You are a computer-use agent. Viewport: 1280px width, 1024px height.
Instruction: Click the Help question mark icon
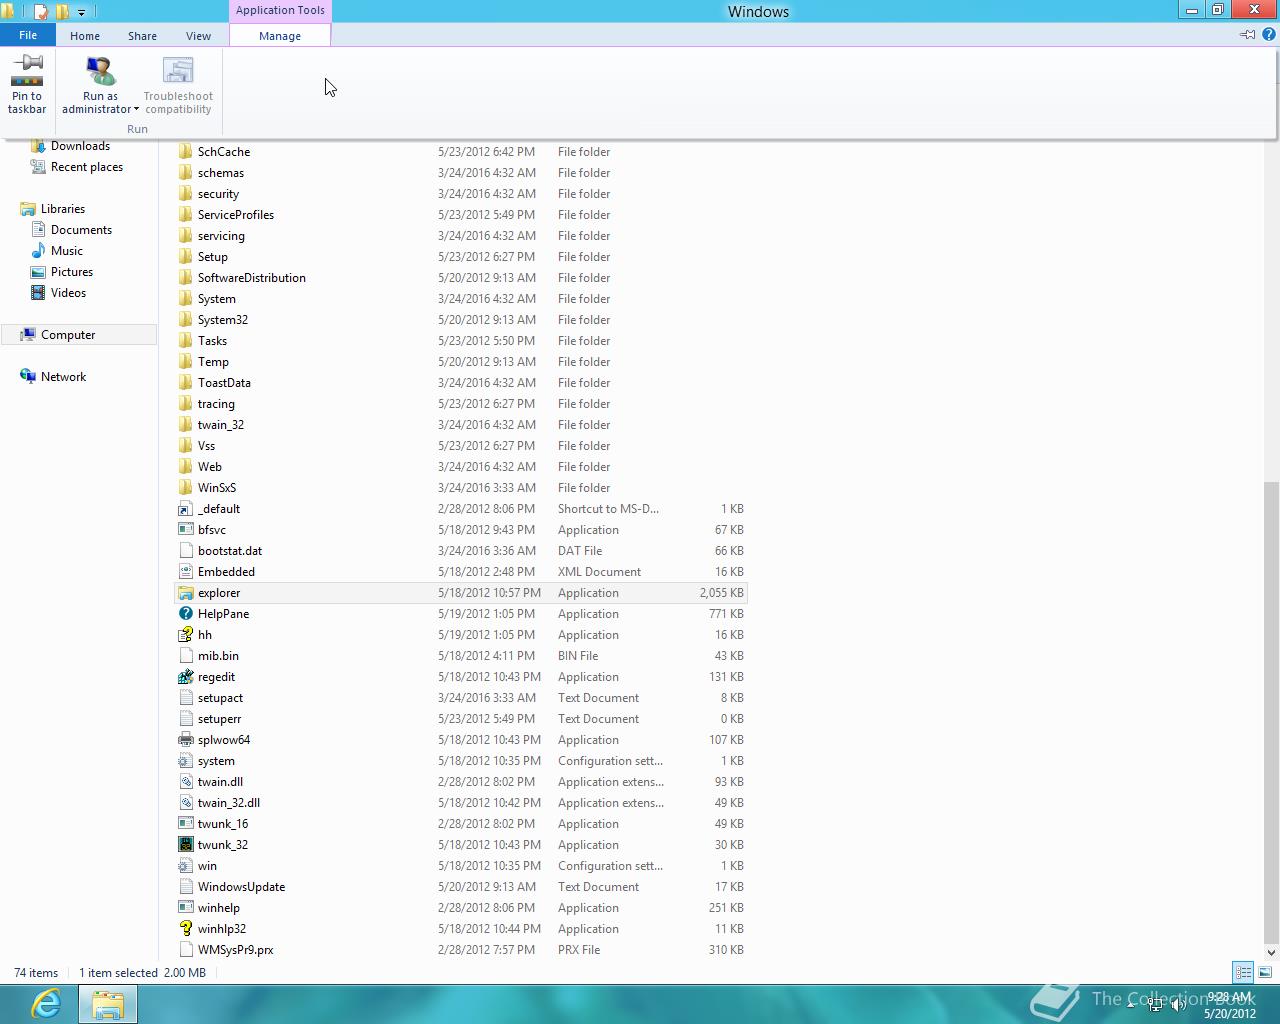1268,34
